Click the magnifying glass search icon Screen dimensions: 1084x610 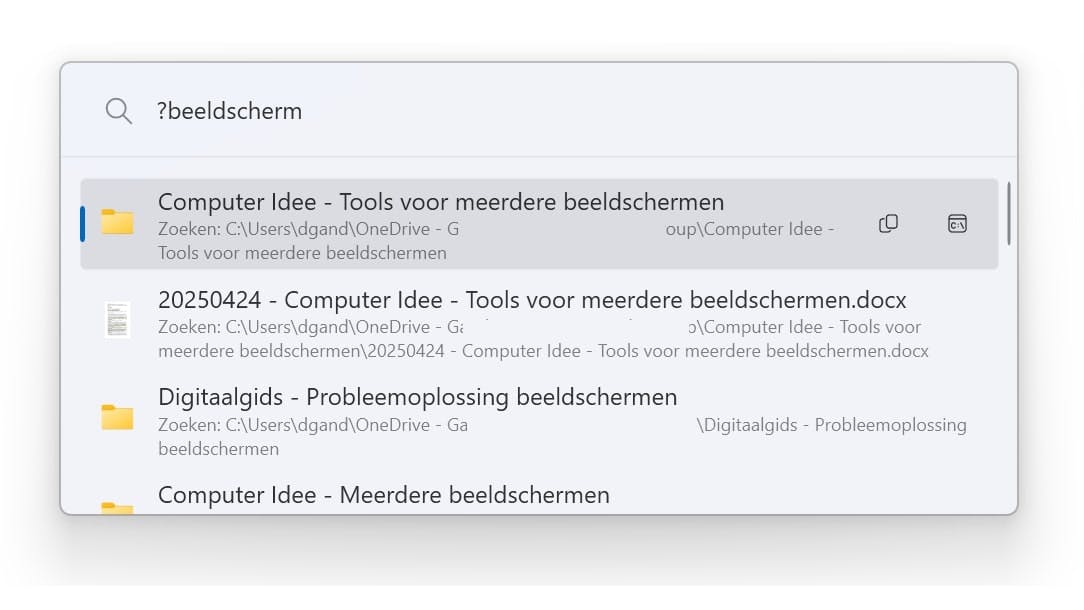pyautogui.click(x=118, y=110)
